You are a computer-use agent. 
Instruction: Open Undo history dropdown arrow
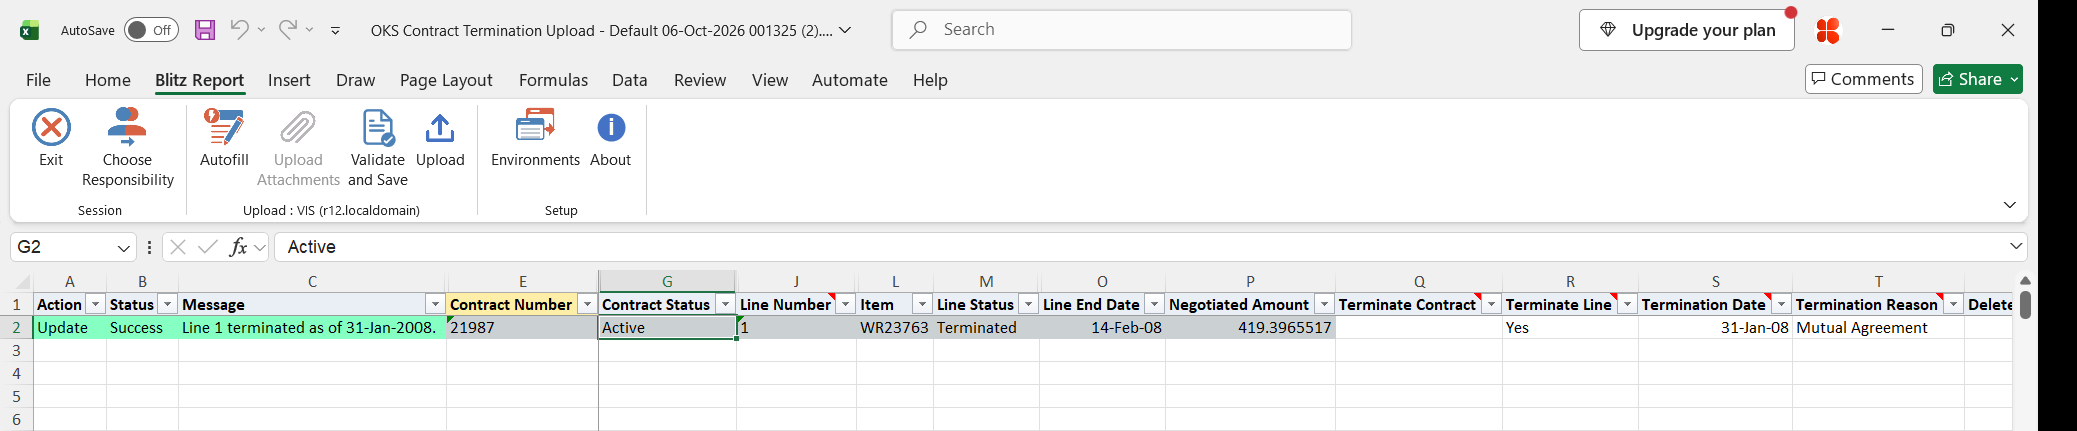coord(261,30)
